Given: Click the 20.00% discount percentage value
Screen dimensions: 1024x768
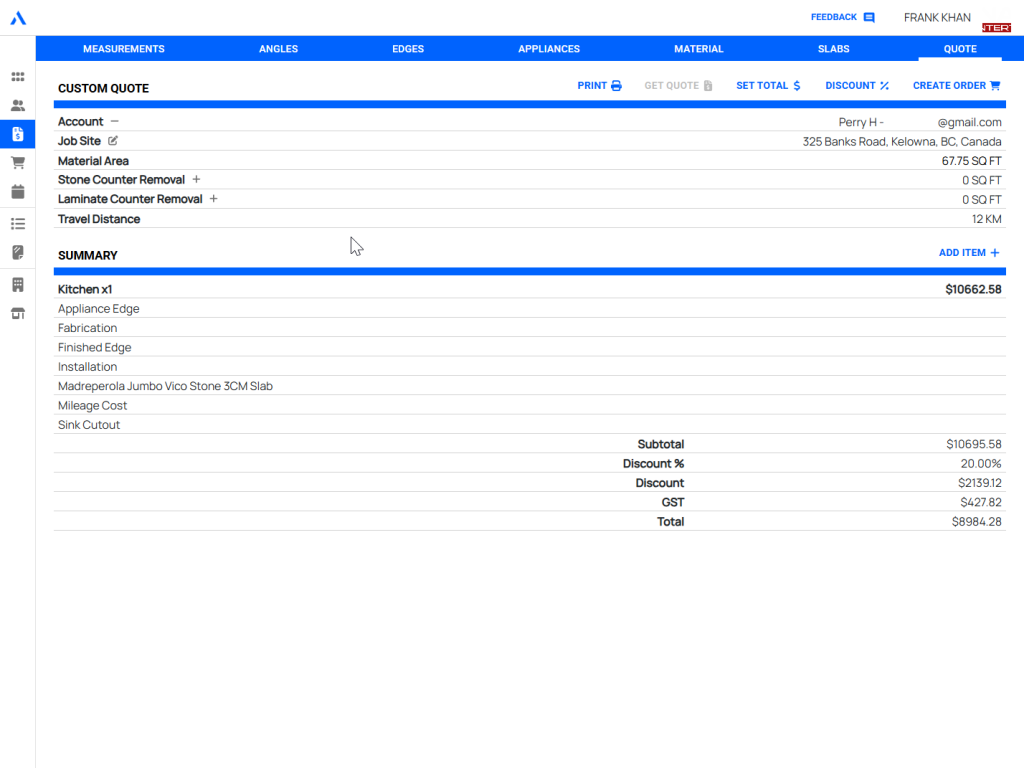Looking at the screenshot, I should pyautogui.click(x=981, y=464).
